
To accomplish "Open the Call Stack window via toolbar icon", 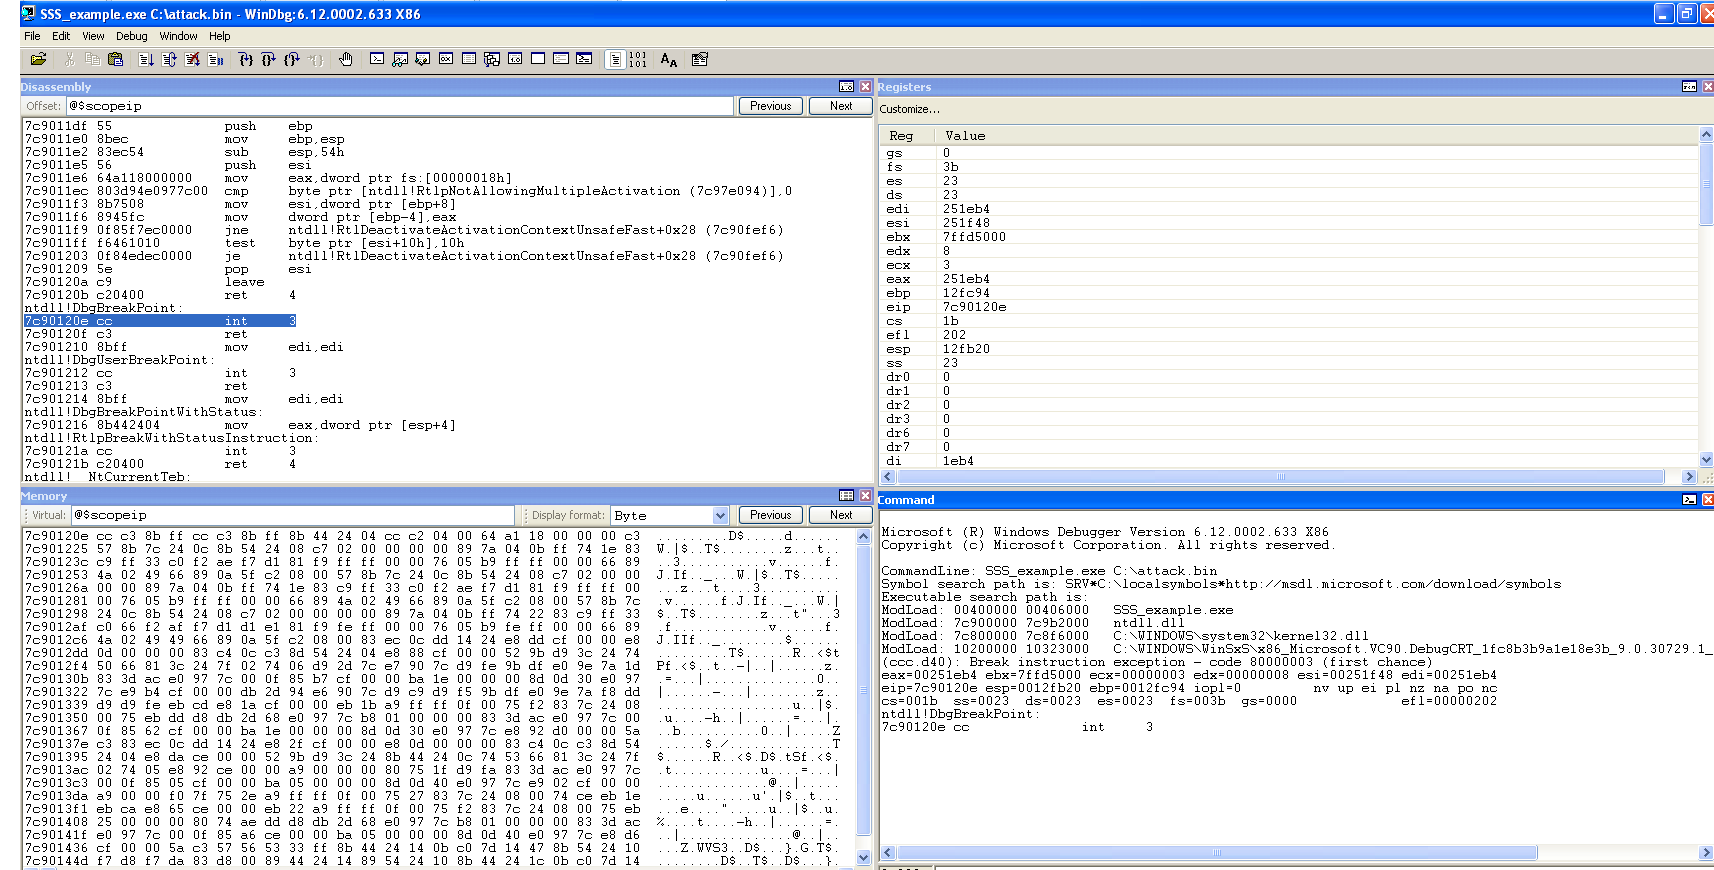I will click(x=492, y=60).
